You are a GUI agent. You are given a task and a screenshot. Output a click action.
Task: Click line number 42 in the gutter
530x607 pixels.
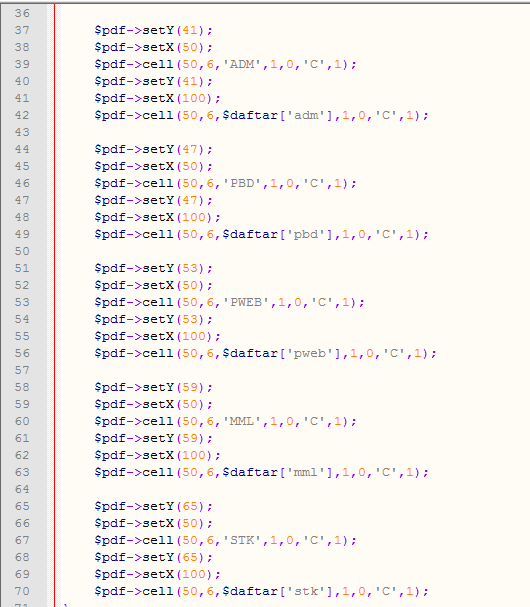click(x=22, y=115)
